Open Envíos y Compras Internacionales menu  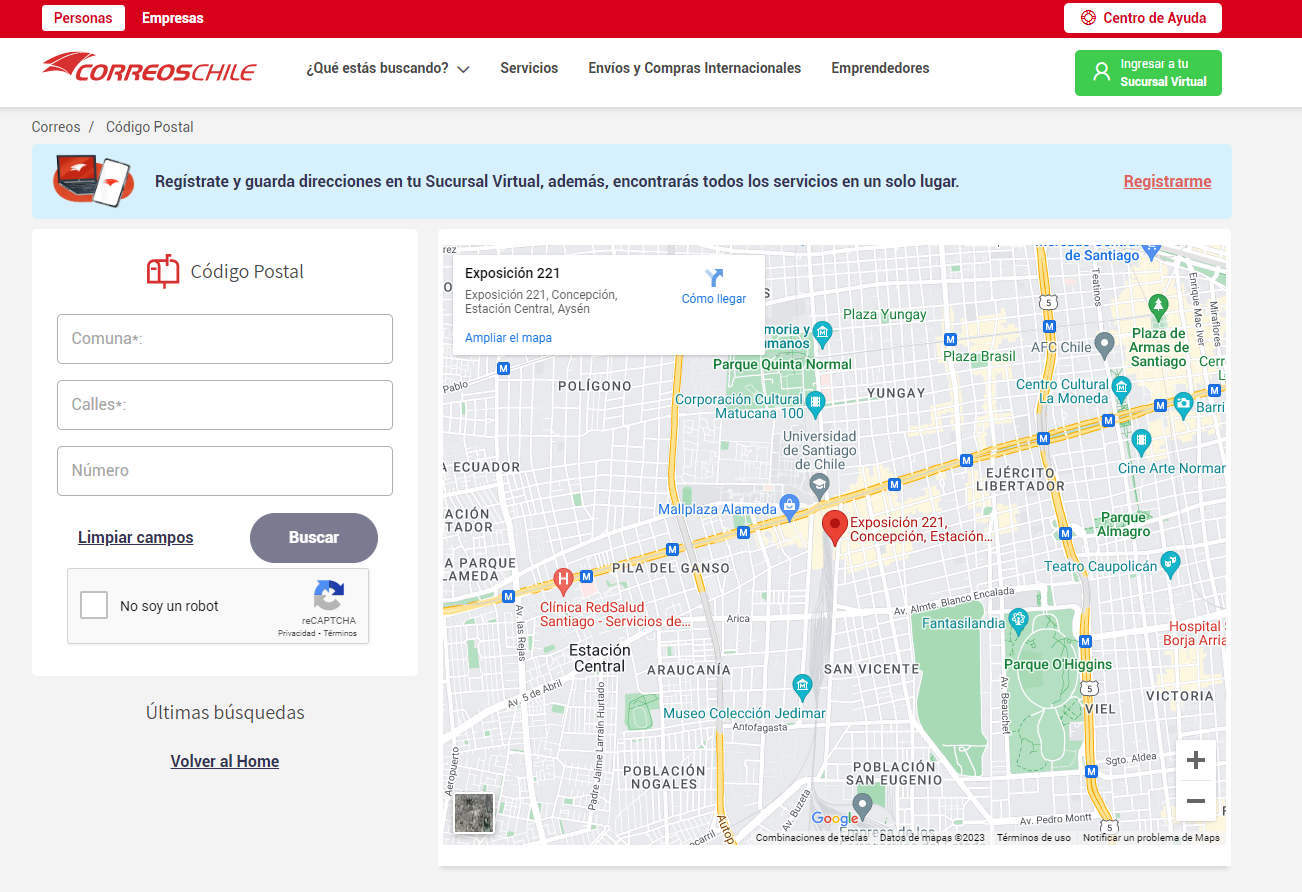pyautogui.click(x=695, y=68)
